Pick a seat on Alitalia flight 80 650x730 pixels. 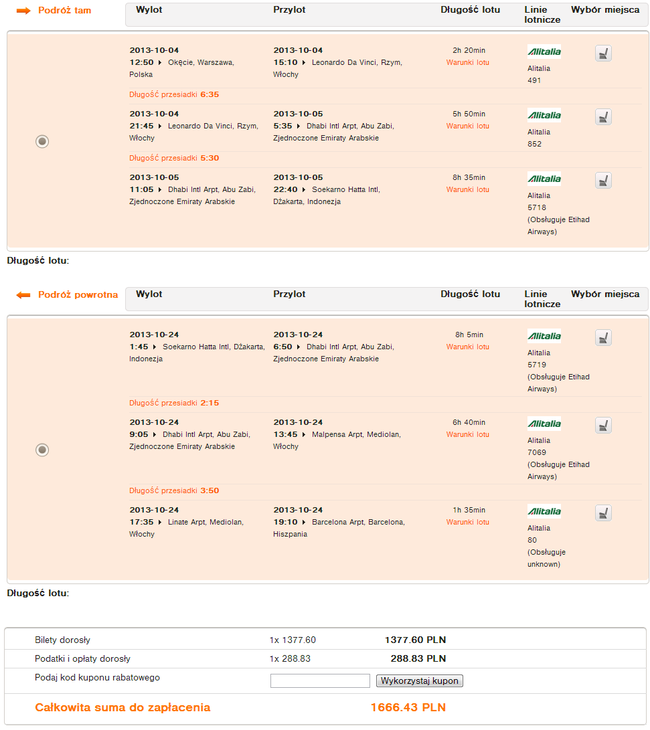(603, 513)
